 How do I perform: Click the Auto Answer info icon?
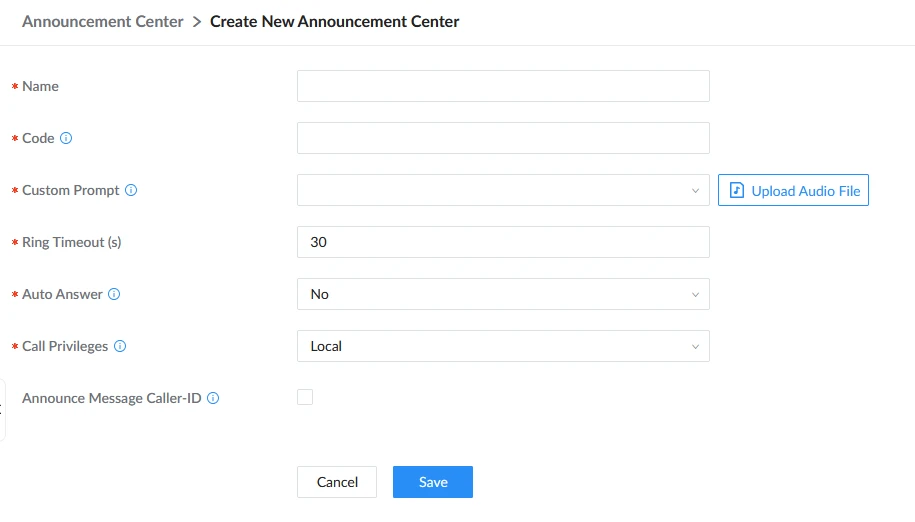(114, 294)
